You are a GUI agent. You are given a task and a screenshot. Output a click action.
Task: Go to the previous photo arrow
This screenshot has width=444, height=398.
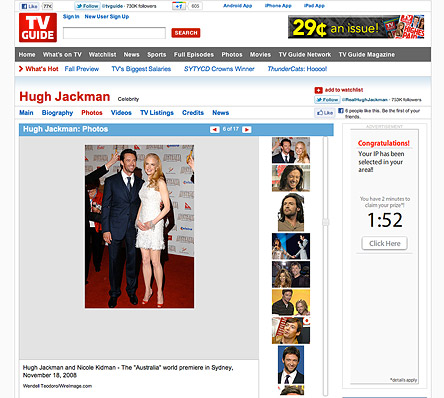pos(214,129)
